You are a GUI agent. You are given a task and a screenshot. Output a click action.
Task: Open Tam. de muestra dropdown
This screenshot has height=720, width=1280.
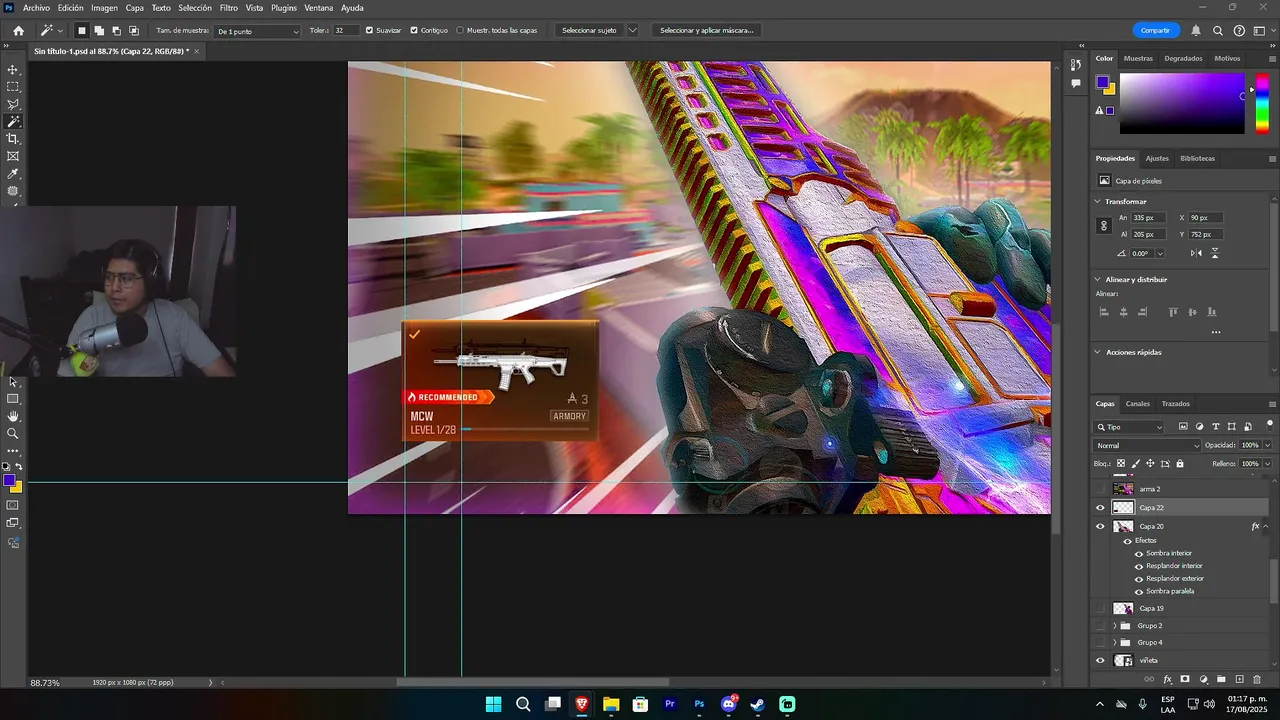[258, 31]
